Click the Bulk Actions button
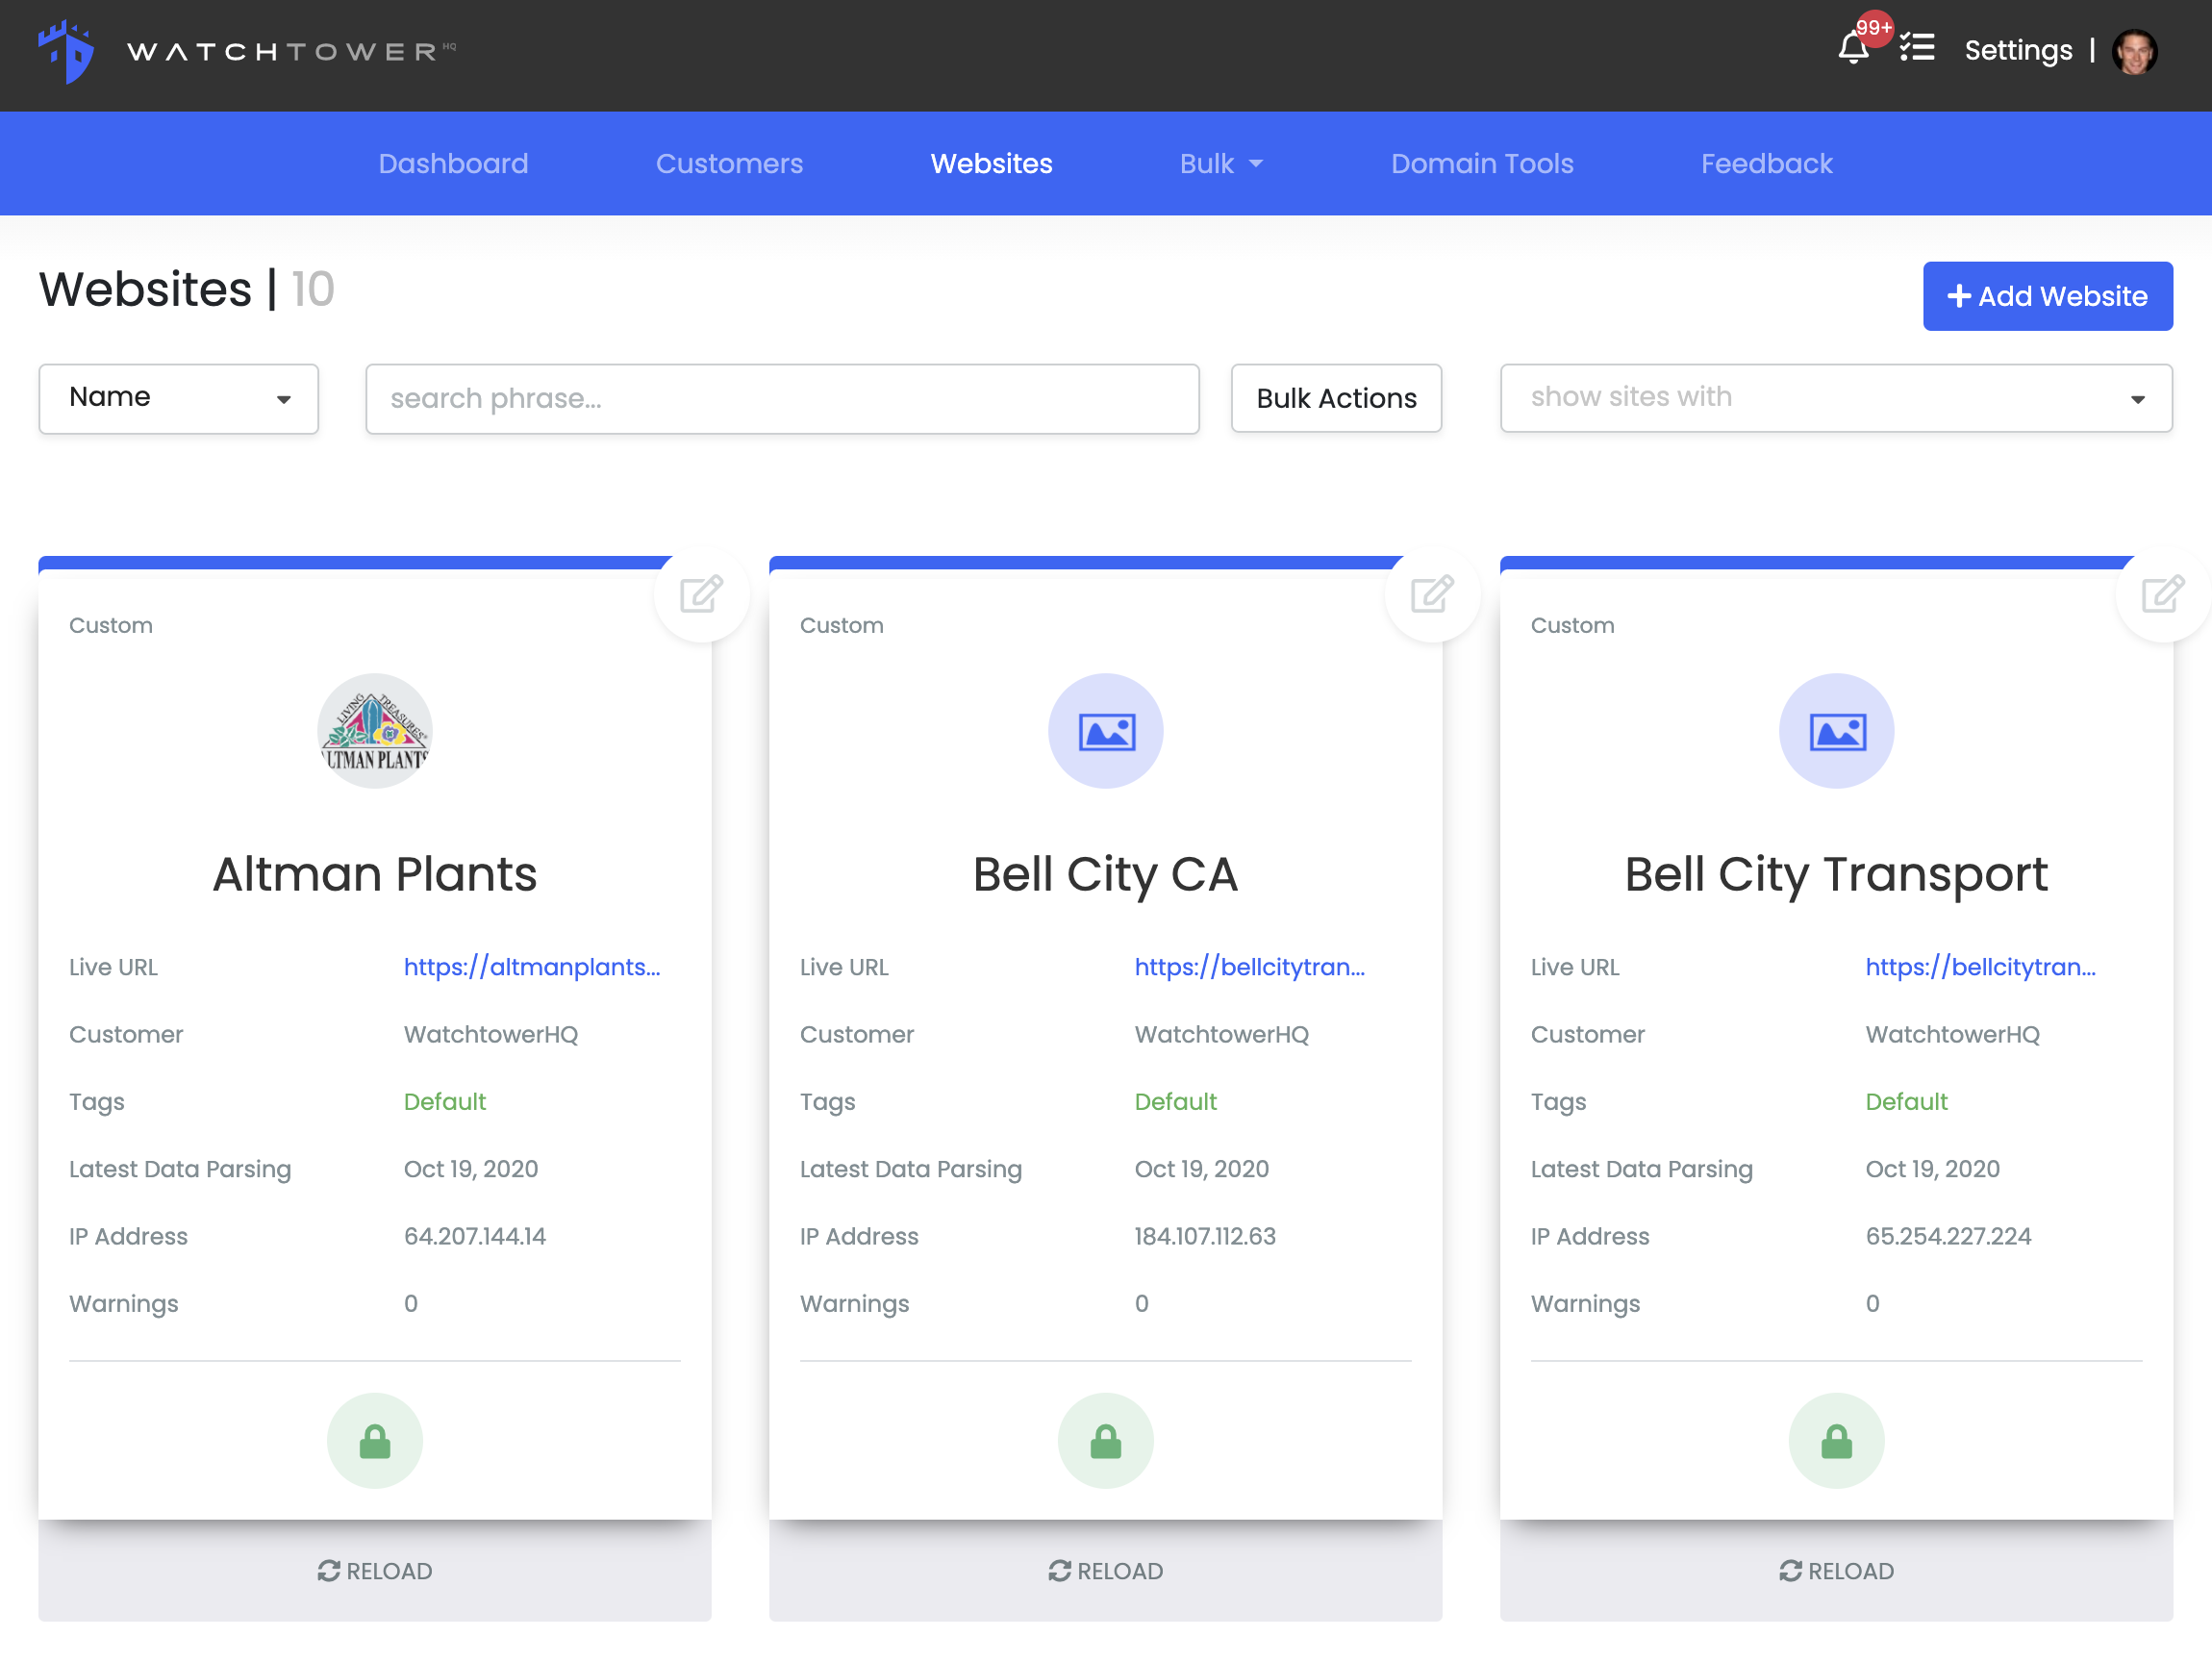The height and width of the screenshot is (1662, 2212). (x=1336, y=398)
